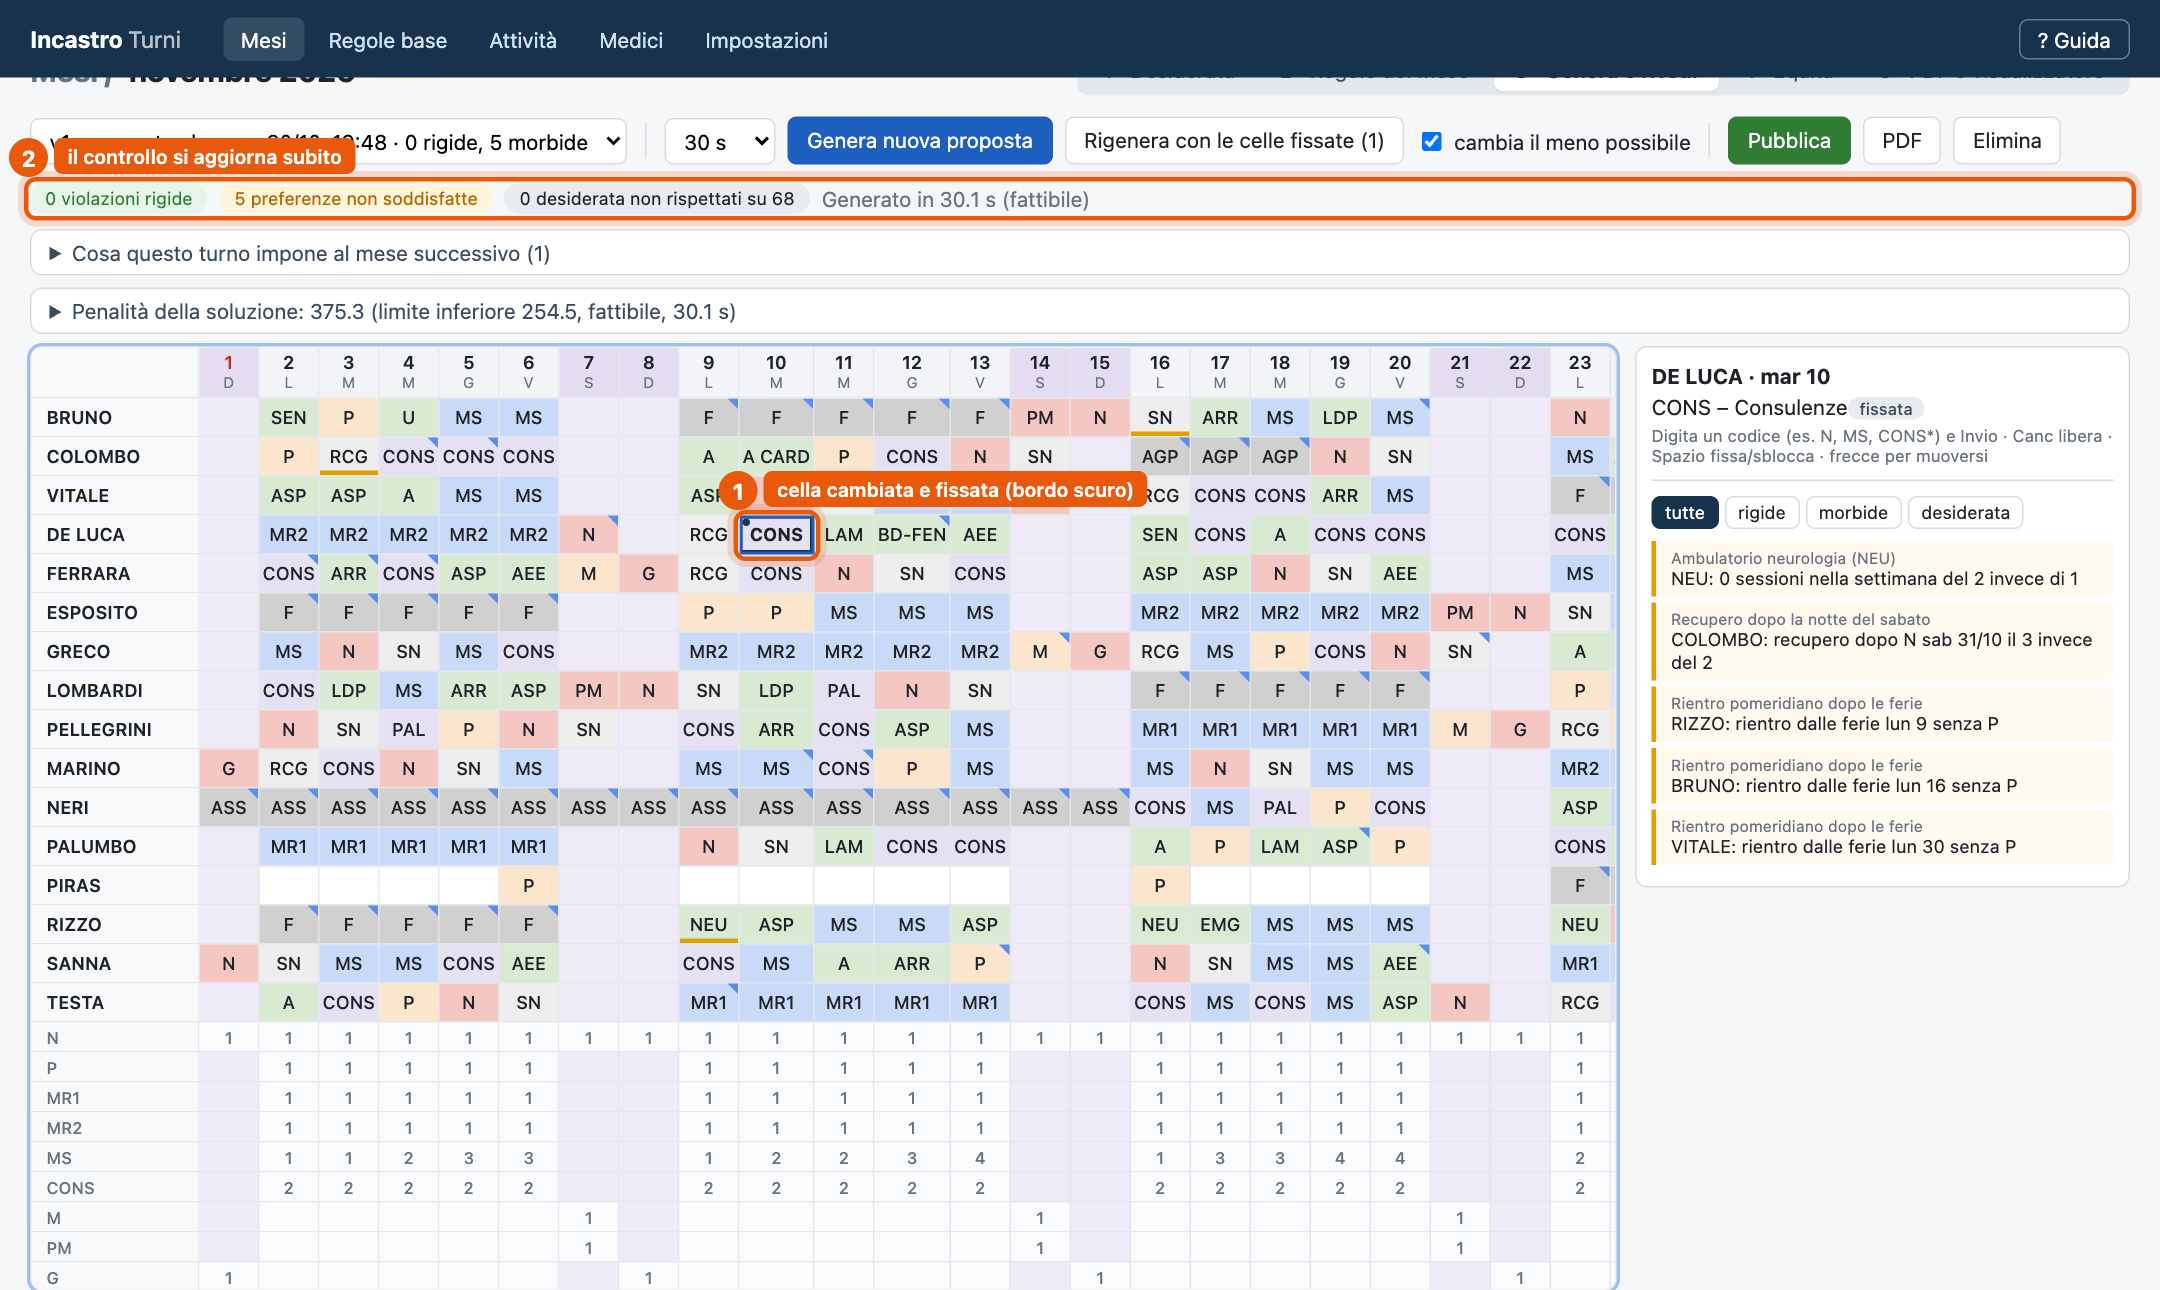
Task: Expand Penalità della soluzione details
Action: [x=1079, y=311]
